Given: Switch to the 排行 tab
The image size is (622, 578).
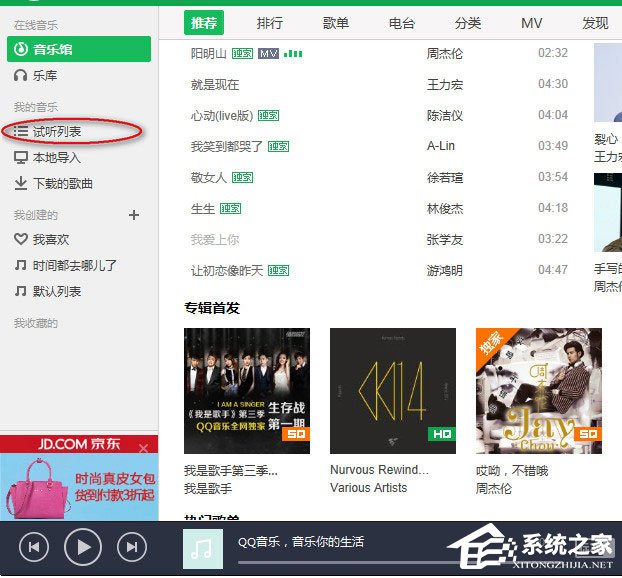Looking at the screenshot, I should (270, 23).
